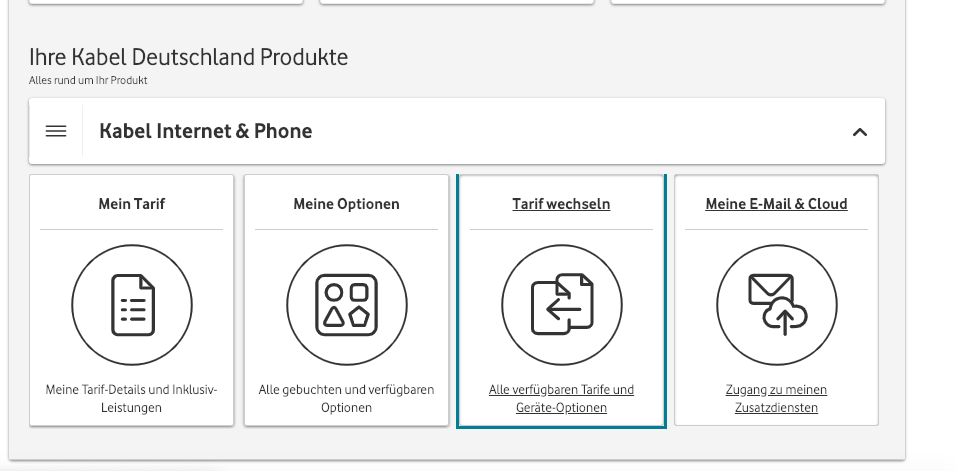Screen dimensions: 957x471
Task: Click the Meine Optionen shapes icon
Action: pyautogui.click(x=346, y=305)
